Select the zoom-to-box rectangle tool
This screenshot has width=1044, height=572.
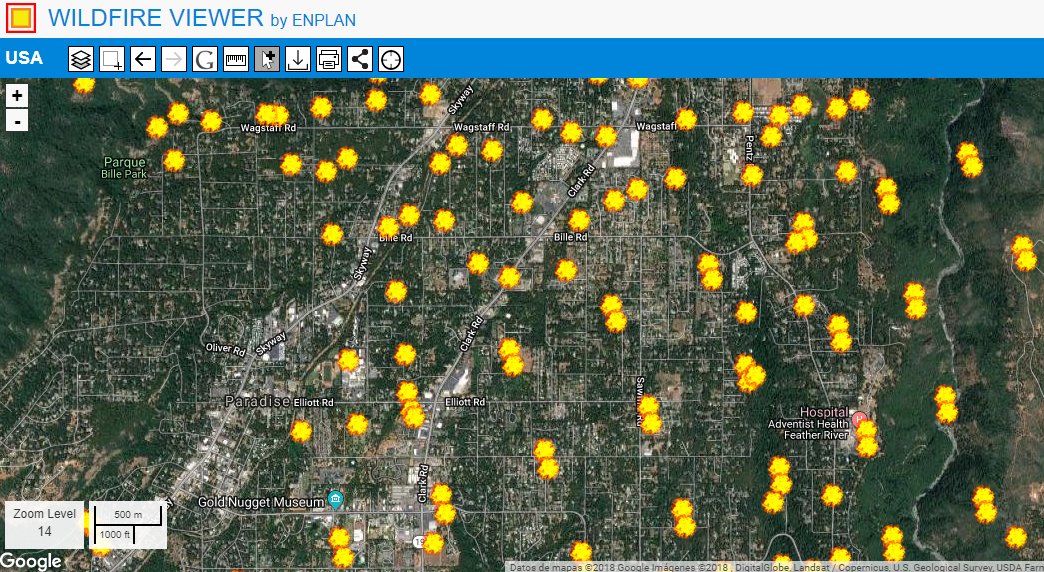tap(112, 59)
